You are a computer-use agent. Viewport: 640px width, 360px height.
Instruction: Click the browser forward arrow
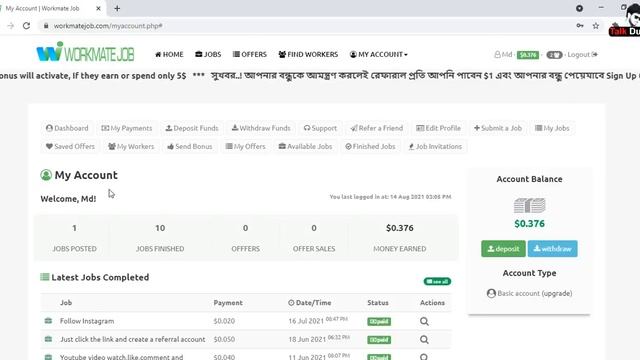point(10,26)
